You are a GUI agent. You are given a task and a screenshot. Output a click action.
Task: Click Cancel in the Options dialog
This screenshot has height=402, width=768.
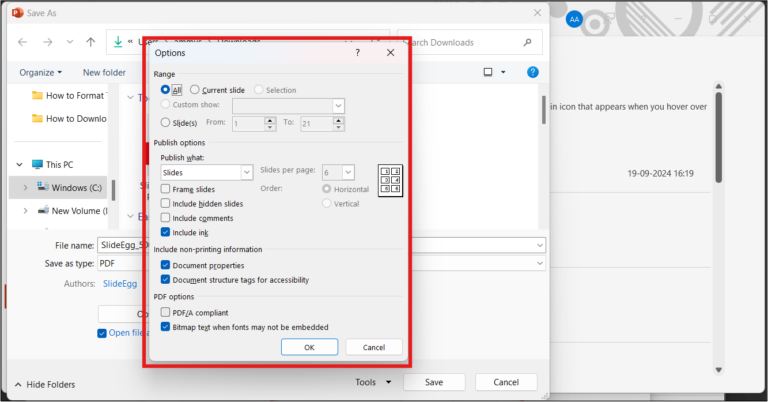(x=374, y=347)
